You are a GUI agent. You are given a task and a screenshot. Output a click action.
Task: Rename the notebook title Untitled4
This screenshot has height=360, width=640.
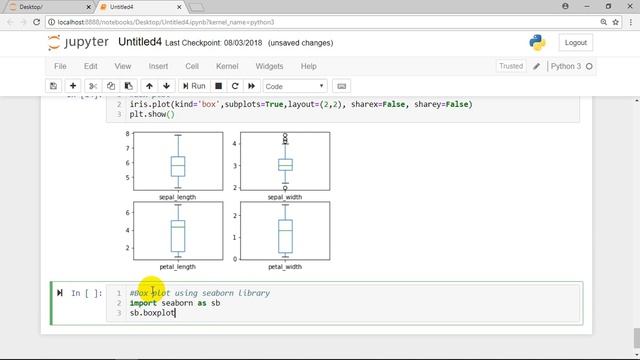140,42
